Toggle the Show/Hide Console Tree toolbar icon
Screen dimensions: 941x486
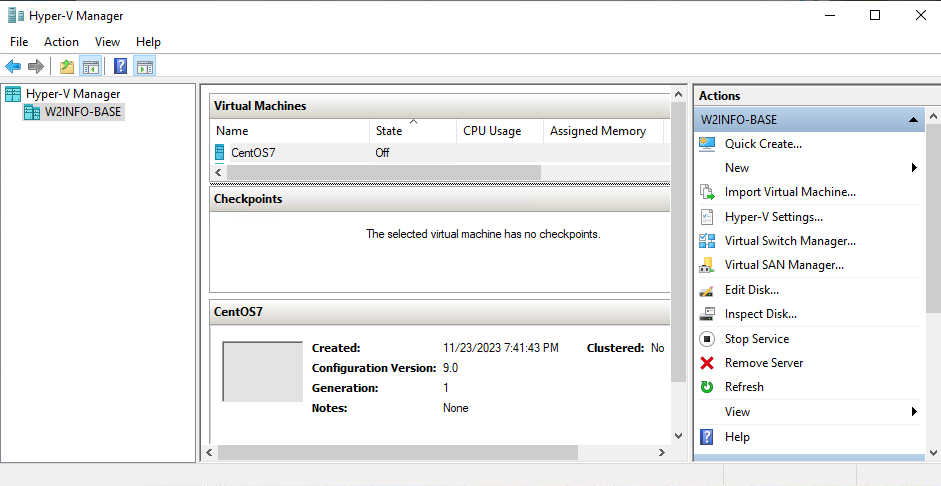(x=91, y=67)
